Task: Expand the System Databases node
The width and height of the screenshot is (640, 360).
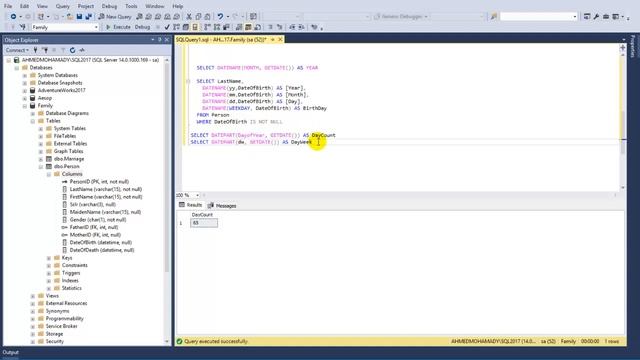Action: pos(25,75)
